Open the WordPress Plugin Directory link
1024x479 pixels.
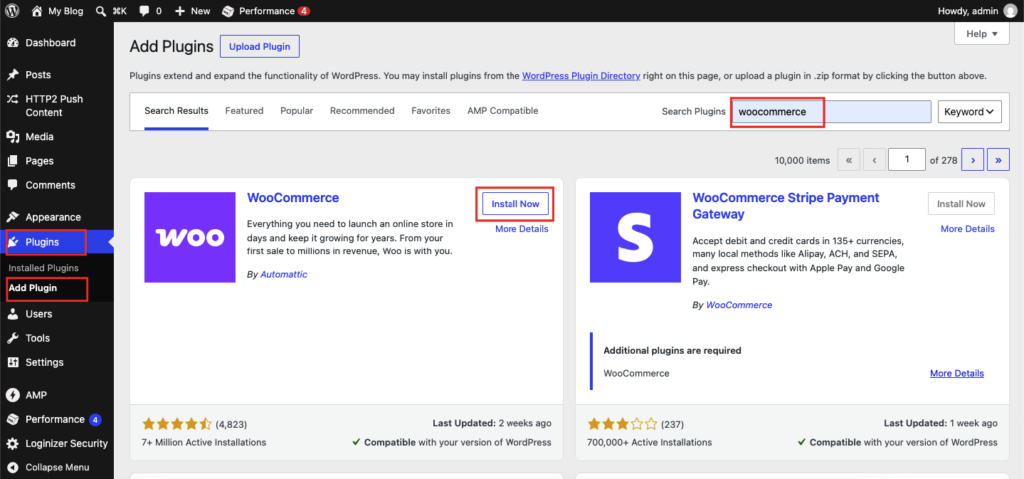[x=581, y=76]
